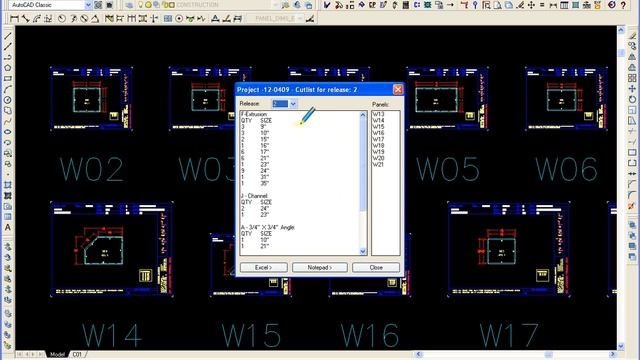Toggle the layer freeze sun icon
The width and height of the screenshot is (640, 360).
149,5
